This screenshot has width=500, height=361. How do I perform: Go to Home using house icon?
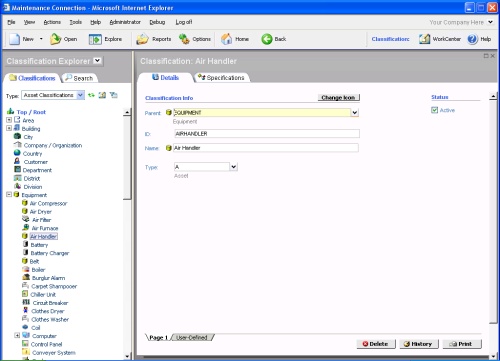point(227,39)
